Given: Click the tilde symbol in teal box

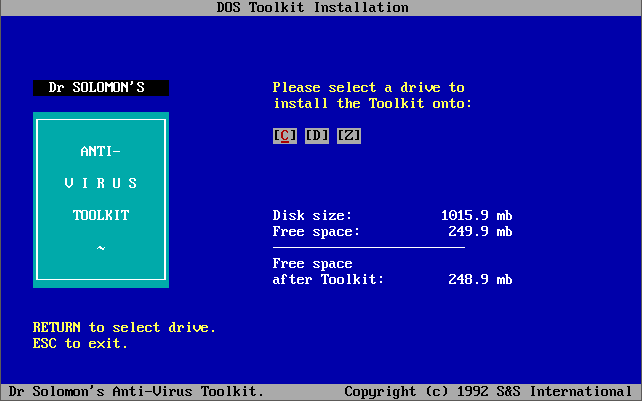Looking at the screenshot, I should point(100,248).
